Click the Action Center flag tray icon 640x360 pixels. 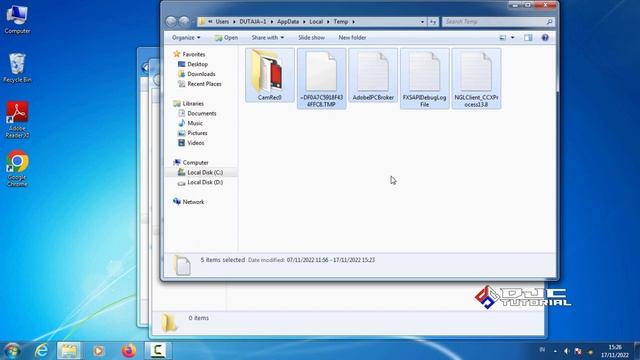tap(578, 351)
